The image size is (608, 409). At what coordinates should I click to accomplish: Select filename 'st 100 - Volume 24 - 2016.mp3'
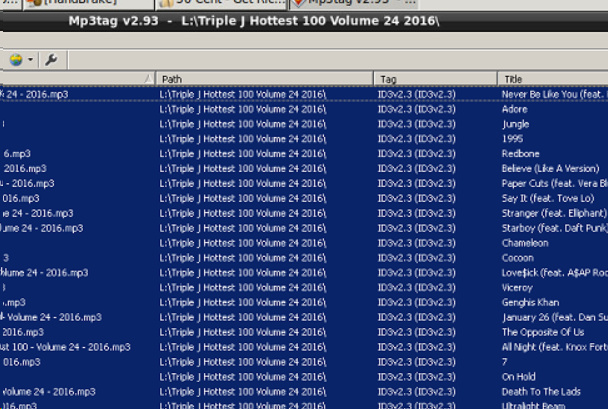pyautogui.click(x=66, y=347)
